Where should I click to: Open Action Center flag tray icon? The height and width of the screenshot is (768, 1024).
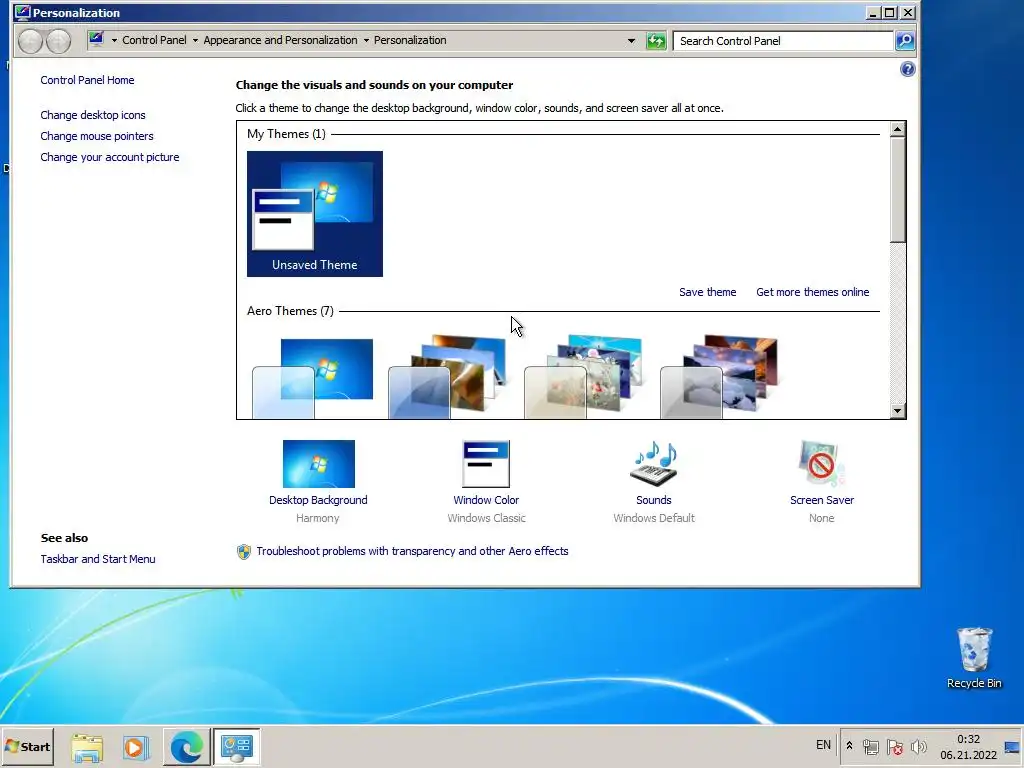click(895, 746)
